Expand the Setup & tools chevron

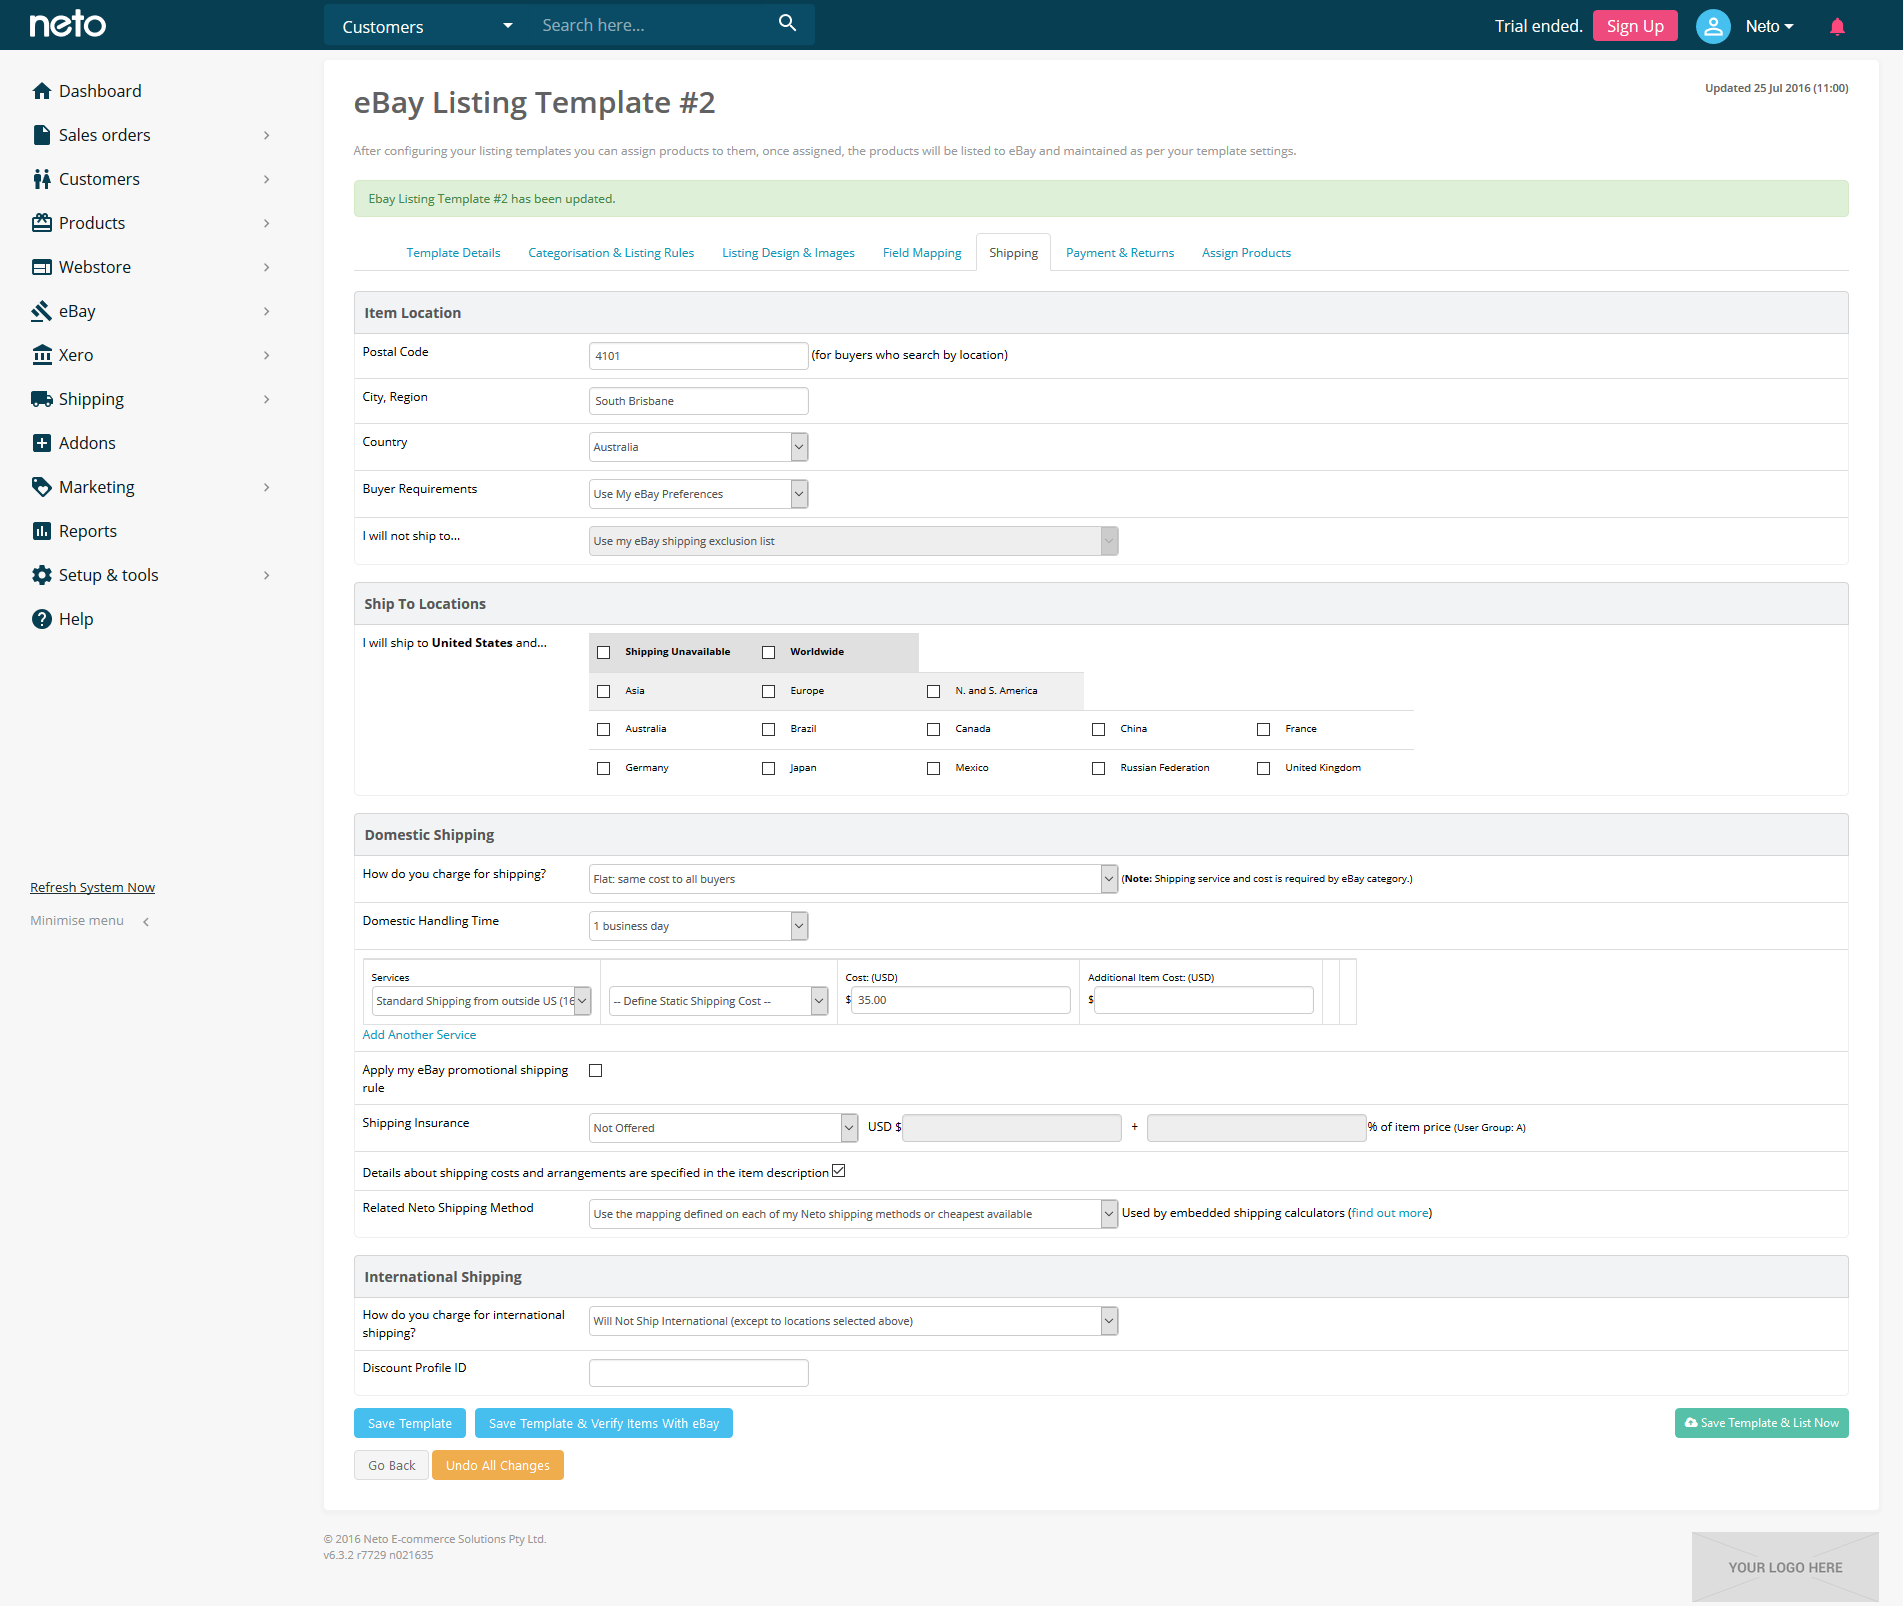(x=267, y=575)
